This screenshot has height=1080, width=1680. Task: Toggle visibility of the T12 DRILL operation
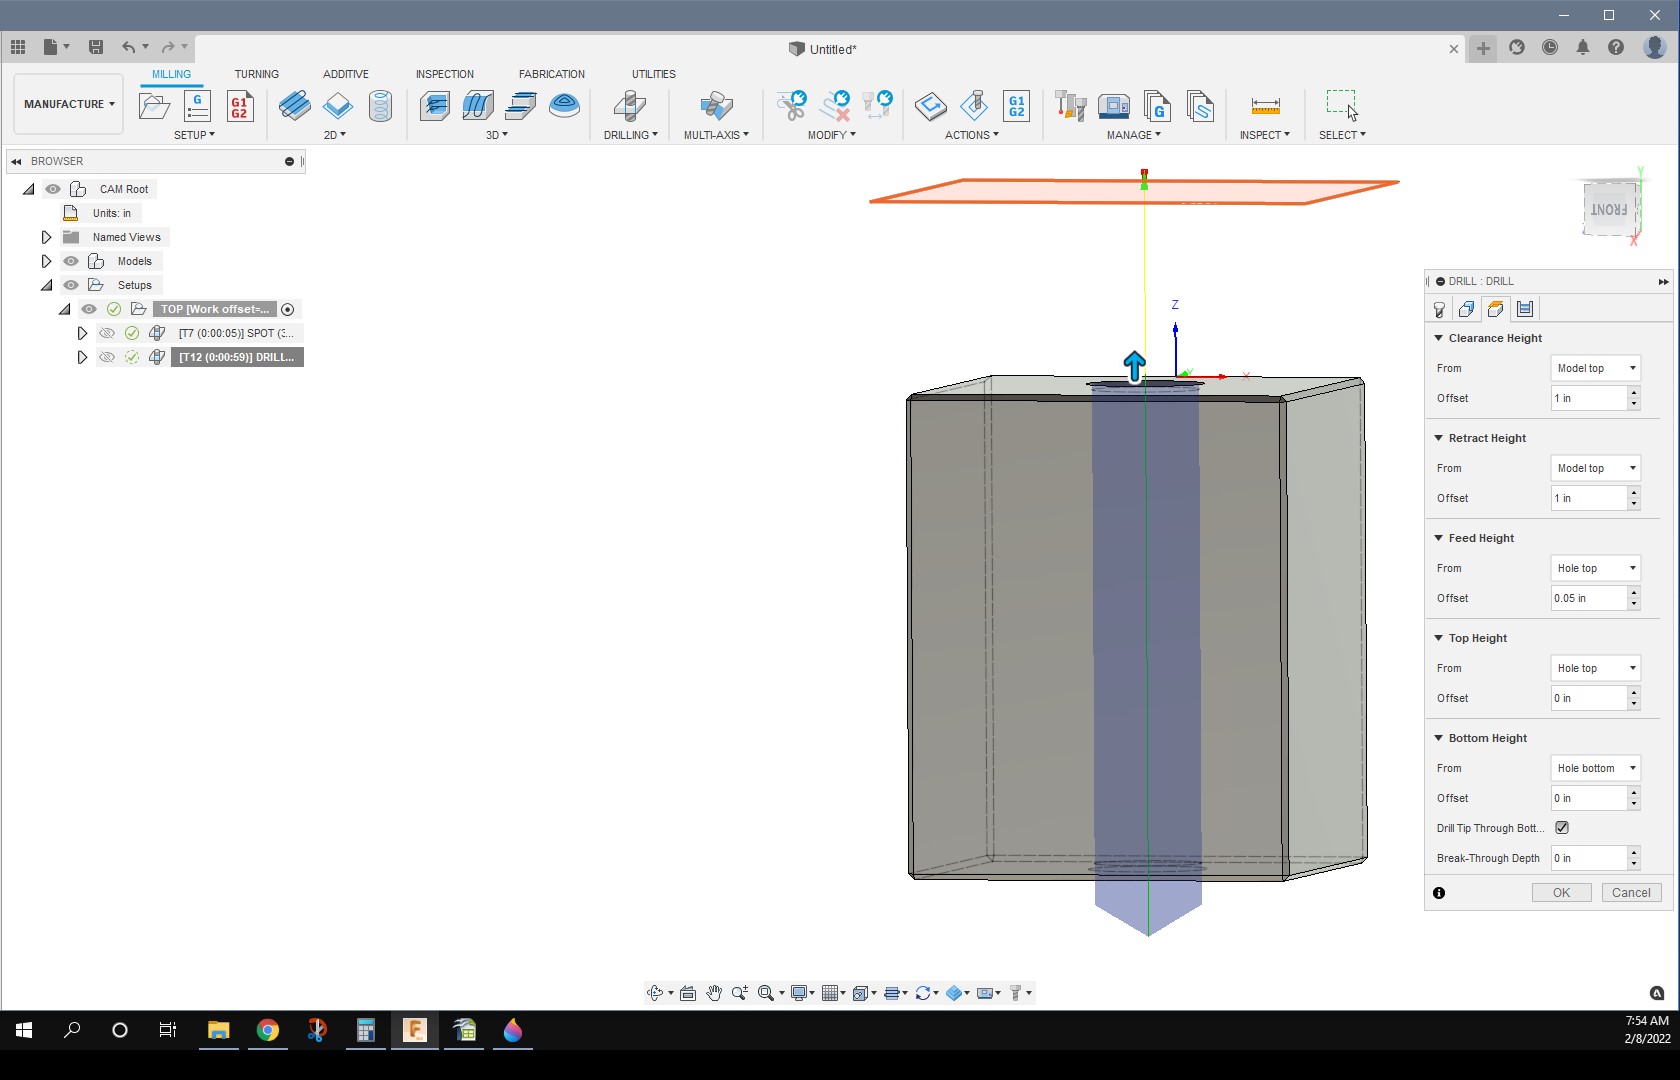pyautogui.click(x=107, y=357)
